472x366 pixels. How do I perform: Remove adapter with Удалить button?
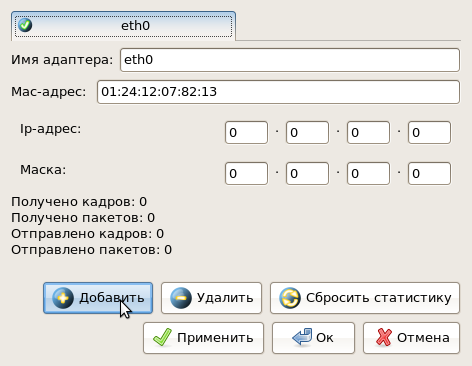(x=211, y=298)
